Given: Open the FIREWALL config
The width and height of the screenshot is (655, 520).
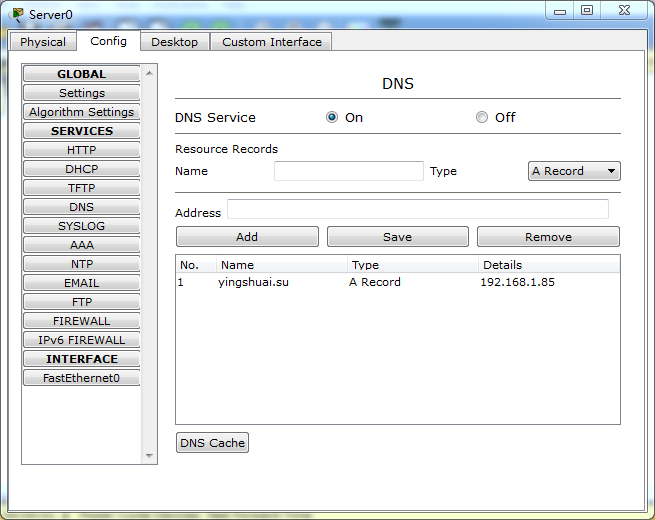Looking at the screenshot, I should pyautogui.click(x=81, y=321).
